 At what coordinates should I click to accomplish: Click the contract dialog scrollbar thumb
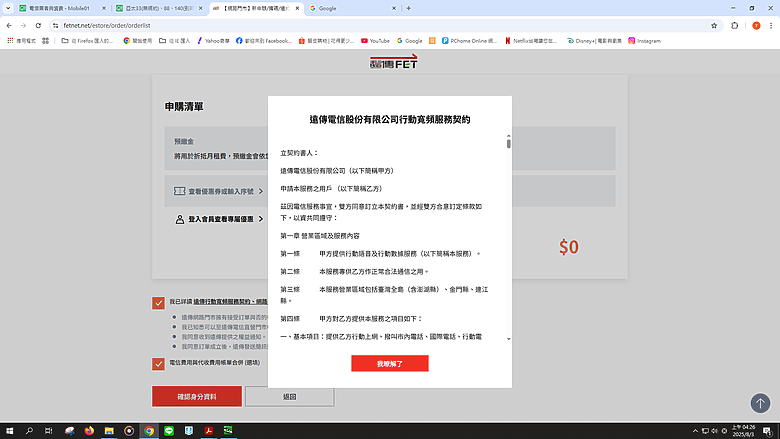(x=508, y=144)
